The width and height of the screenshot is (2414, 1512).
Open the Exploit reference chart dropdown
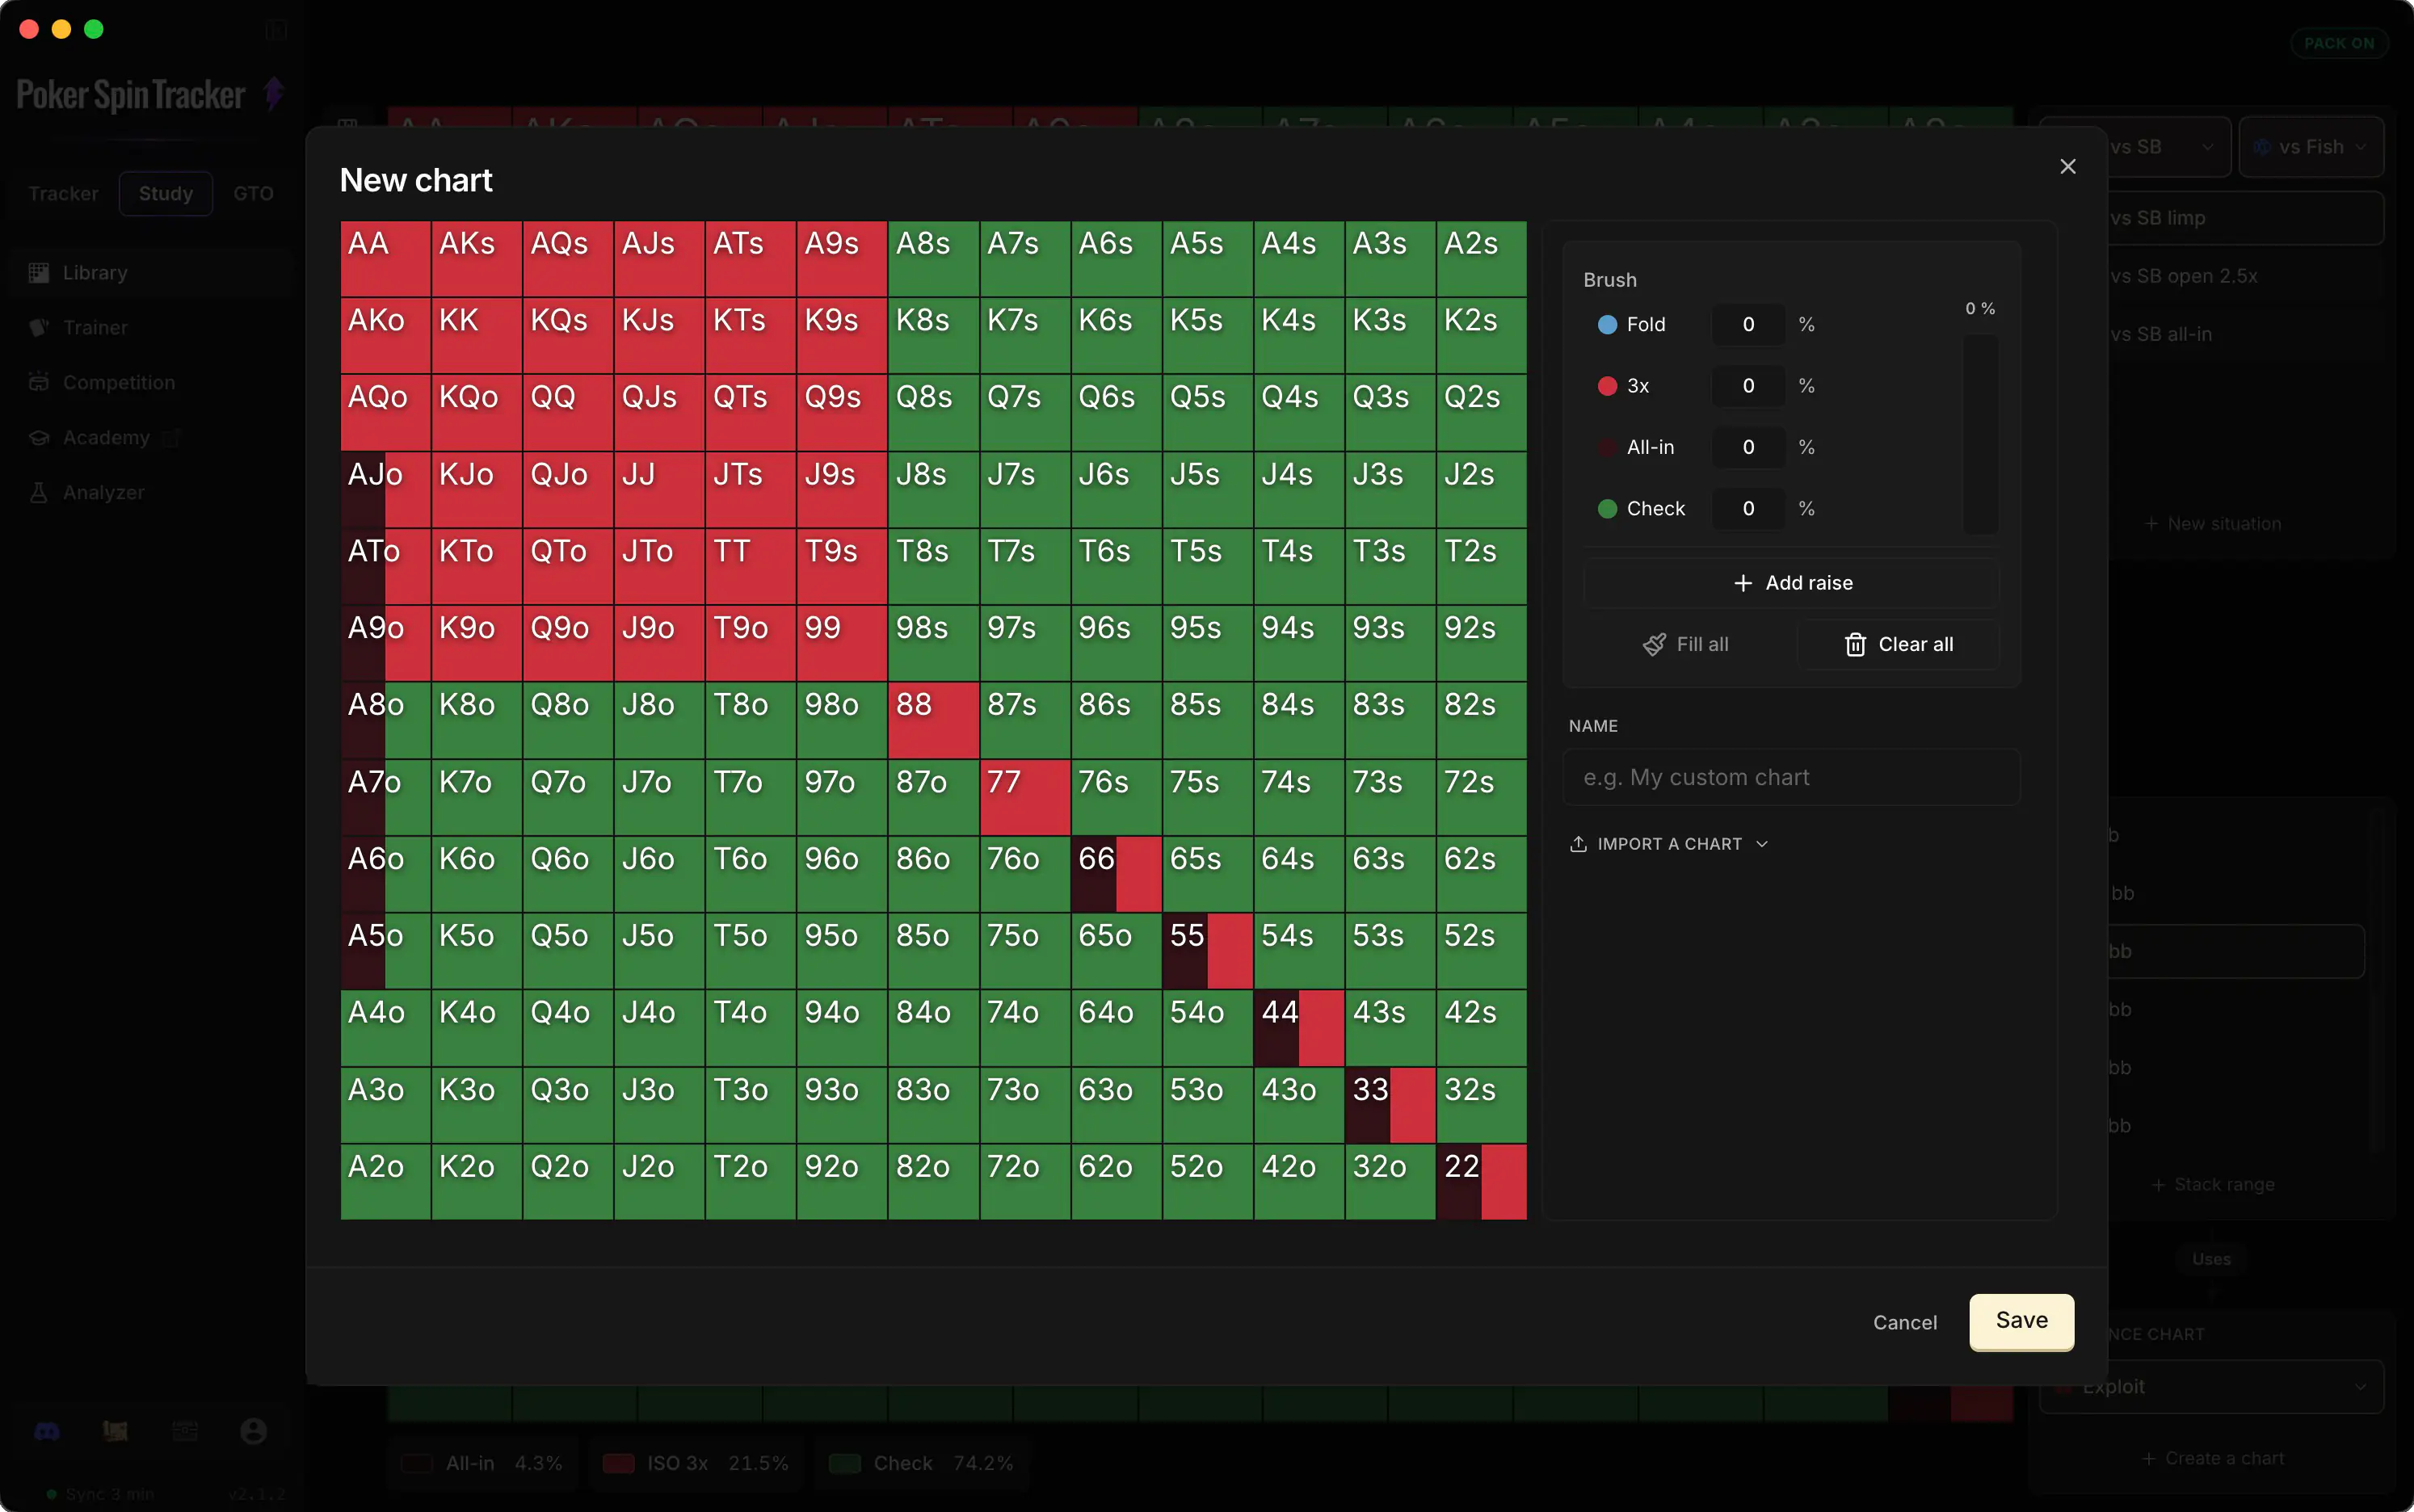click(x=2211, y=1387)
